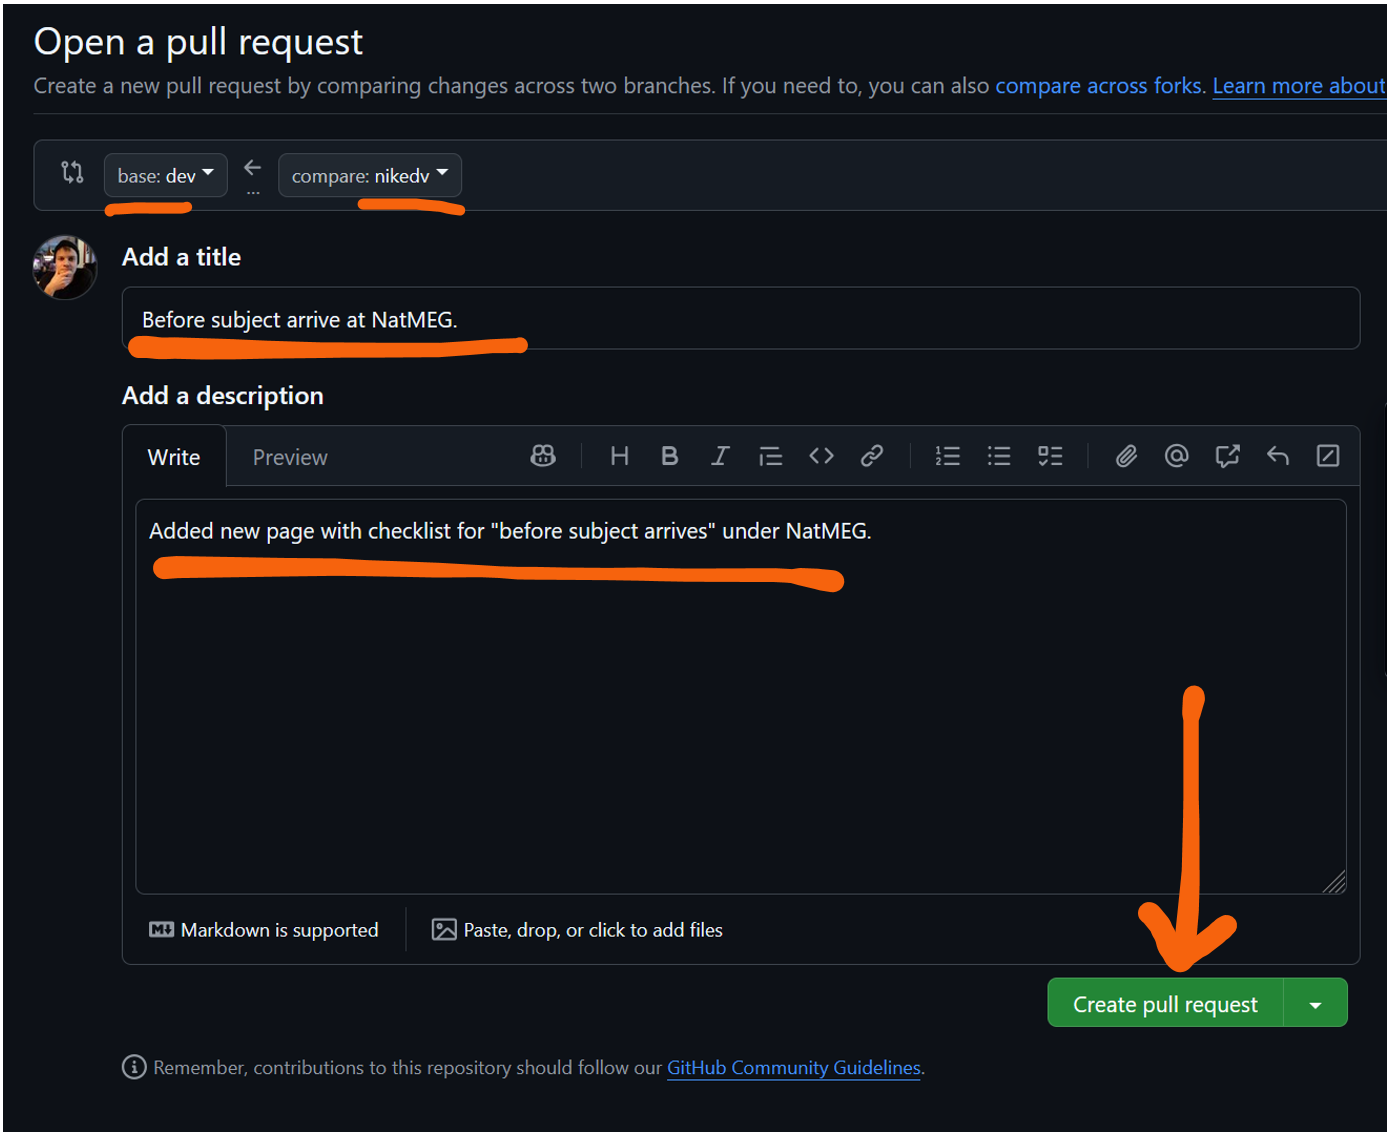
Task: Click the Create pull request button
Action: [x=1164, y=1004]
